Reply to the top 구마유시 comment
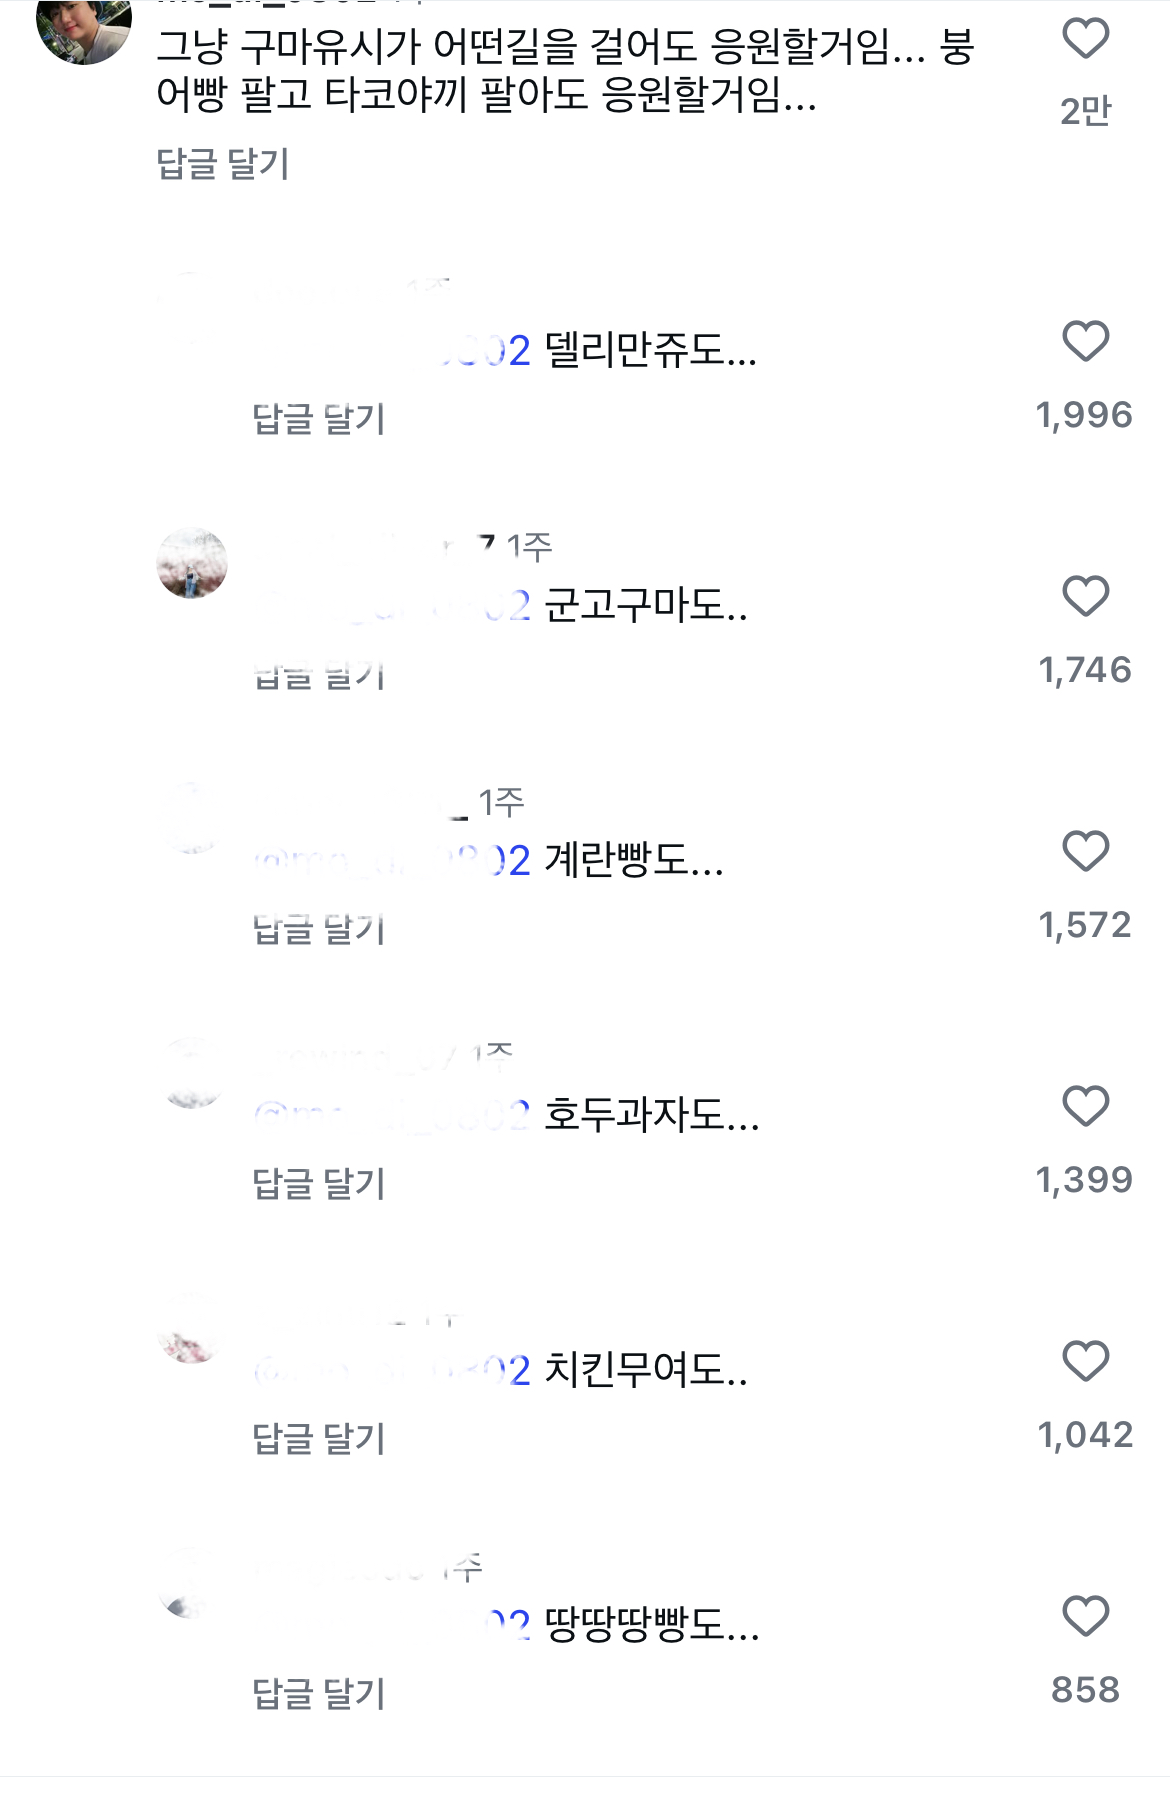1170x1794 pixels. click(223, 164)
